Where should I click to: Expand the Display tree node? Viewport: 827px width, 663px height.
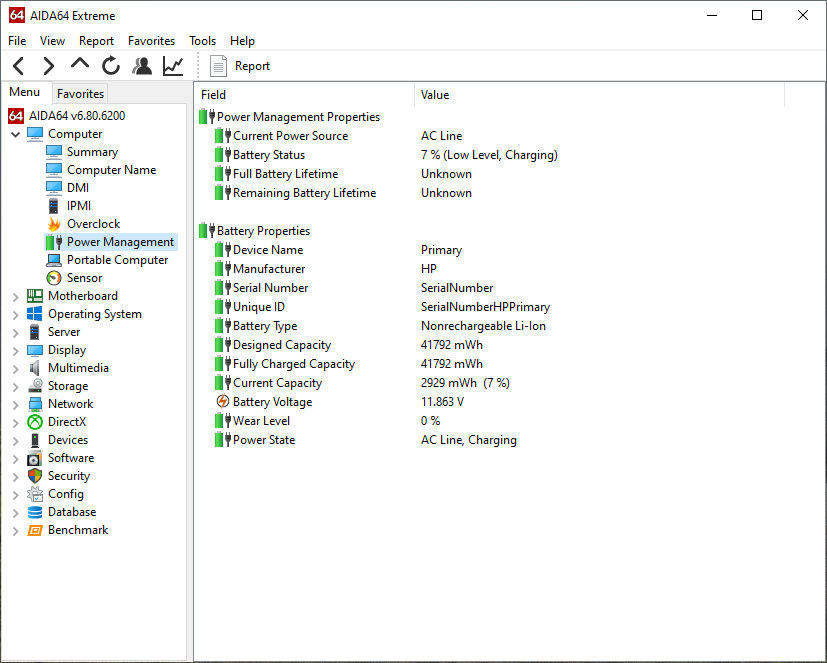click(16, 351)
